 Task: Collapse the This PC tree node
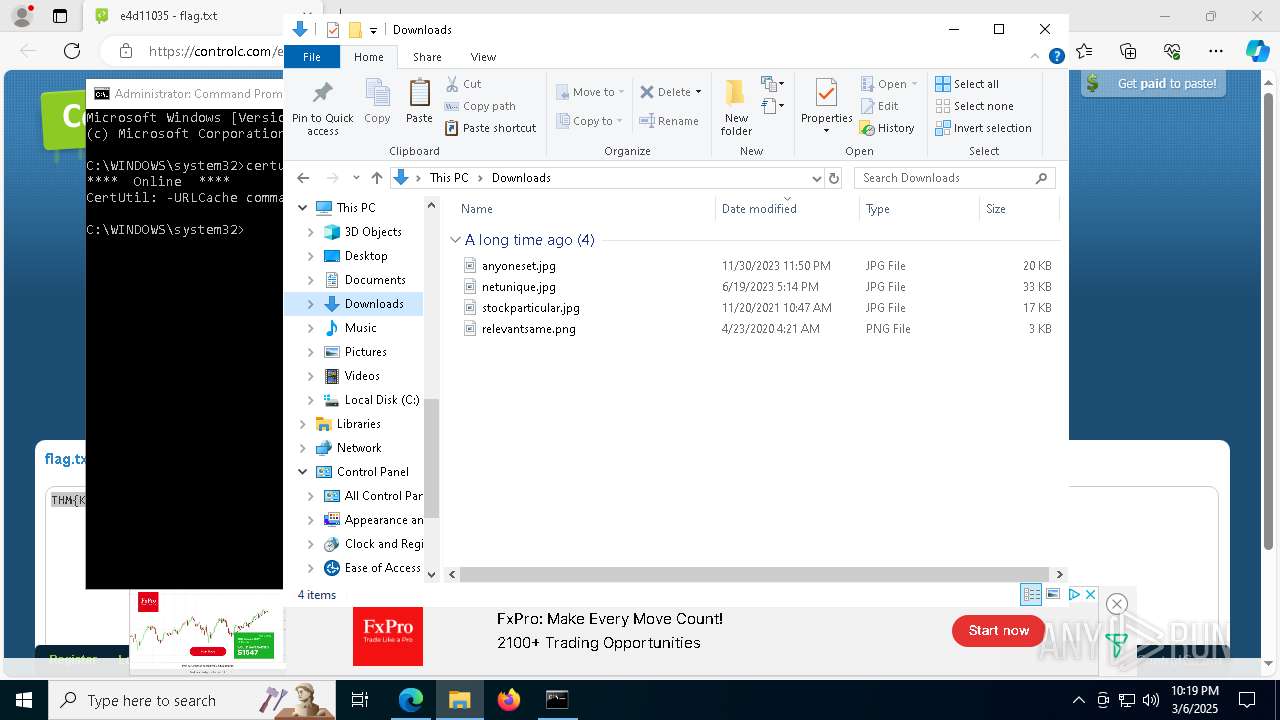(x=303, y=208)
